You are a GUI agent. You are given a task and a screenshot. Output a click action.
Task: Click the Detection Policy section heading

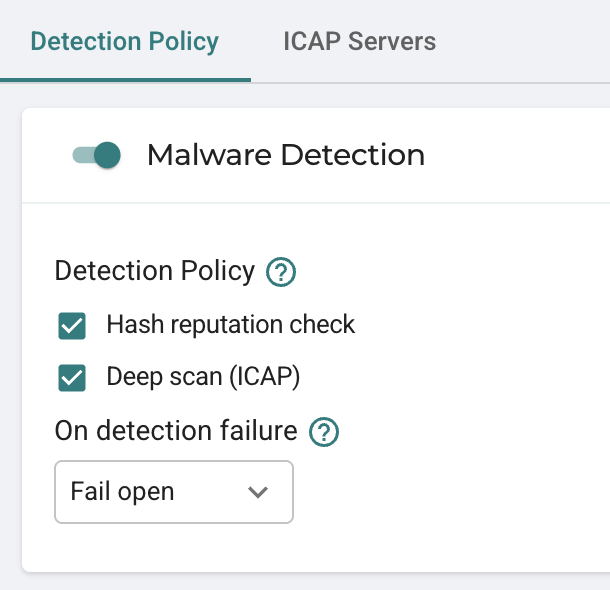[155, 271]
